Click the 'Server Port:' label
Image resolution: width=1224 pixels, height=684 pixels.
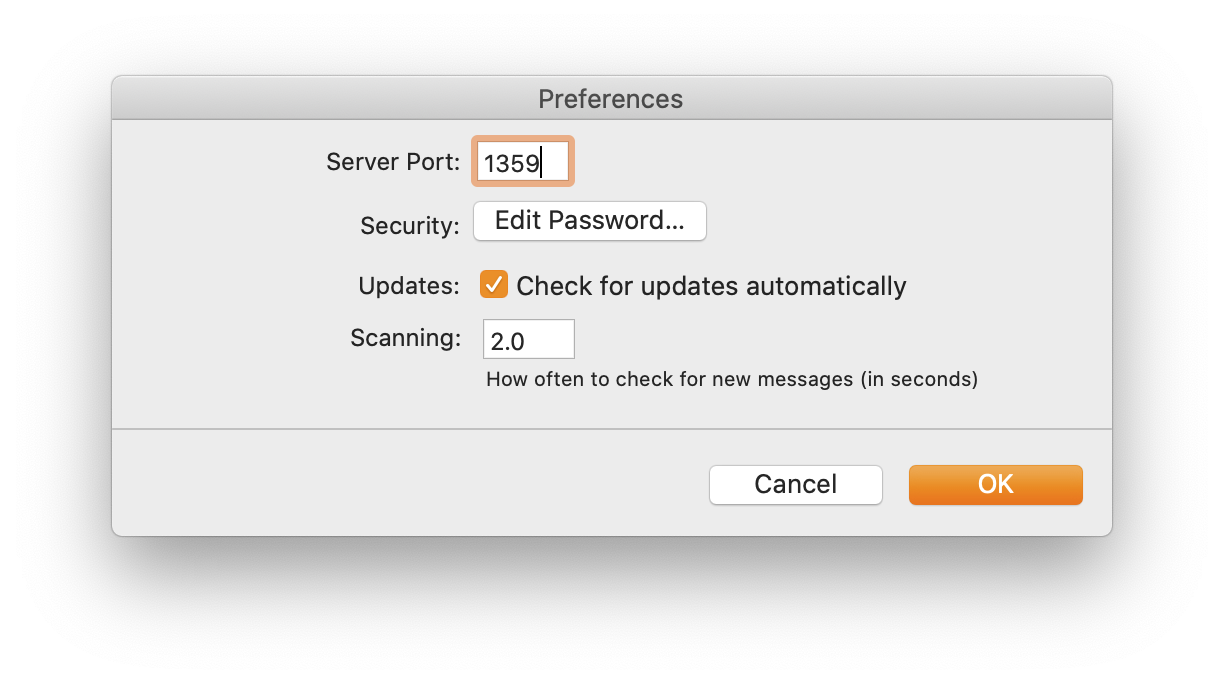393,162
